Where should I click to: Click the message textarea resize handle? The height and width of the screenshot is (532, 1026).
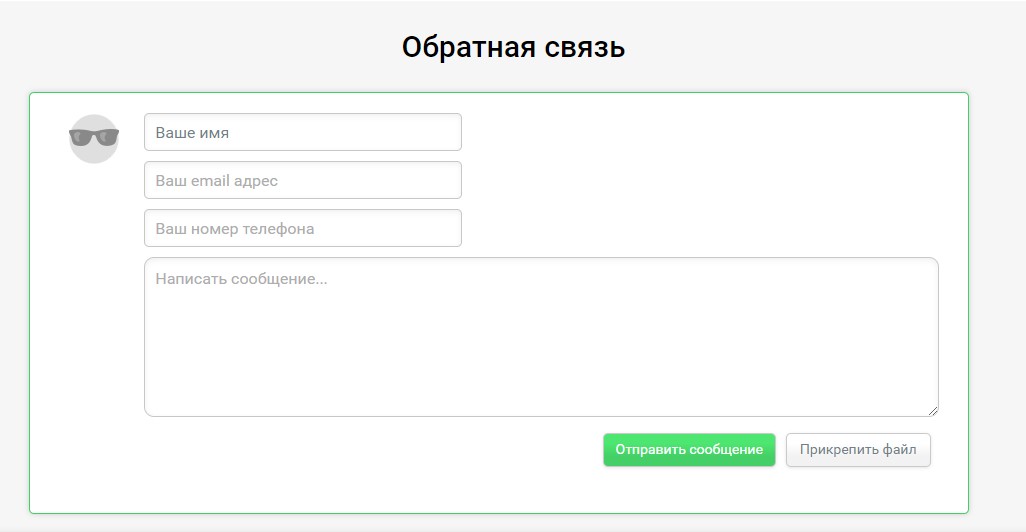point(933,411)
